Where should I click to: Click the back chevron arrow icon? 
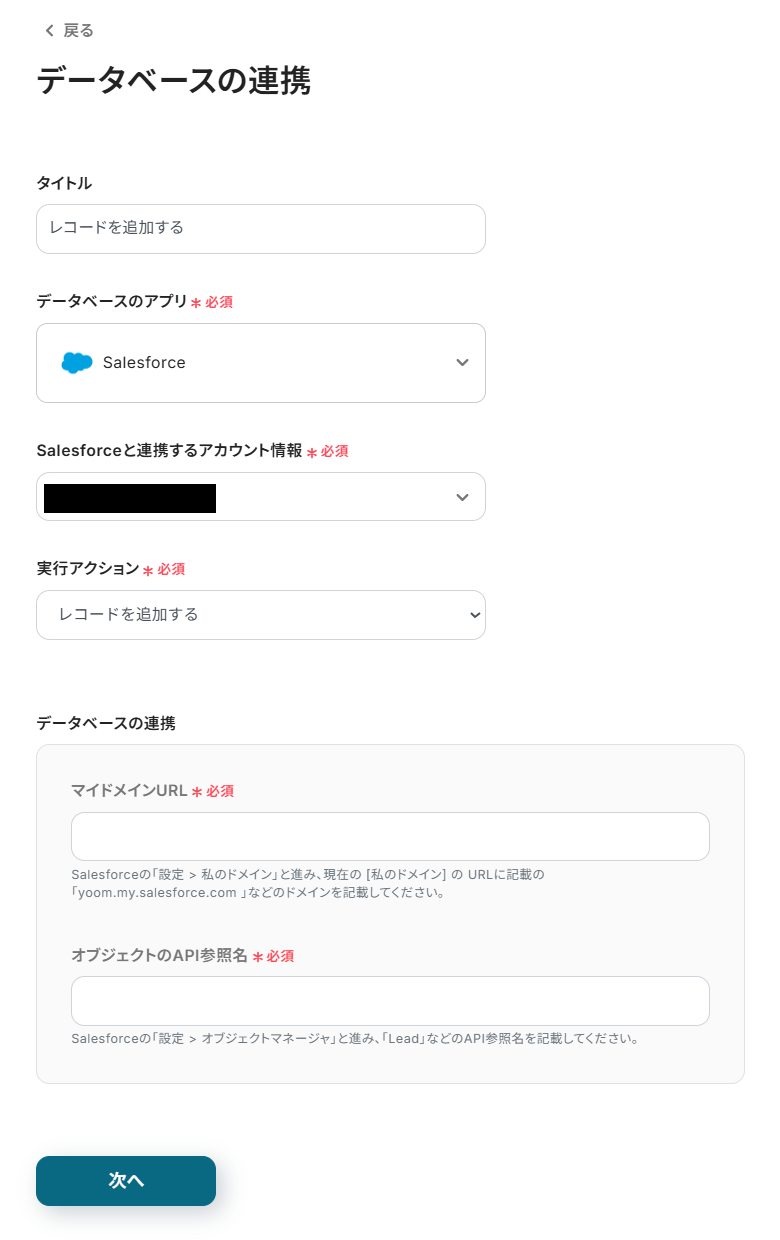[x=49, y=31]
